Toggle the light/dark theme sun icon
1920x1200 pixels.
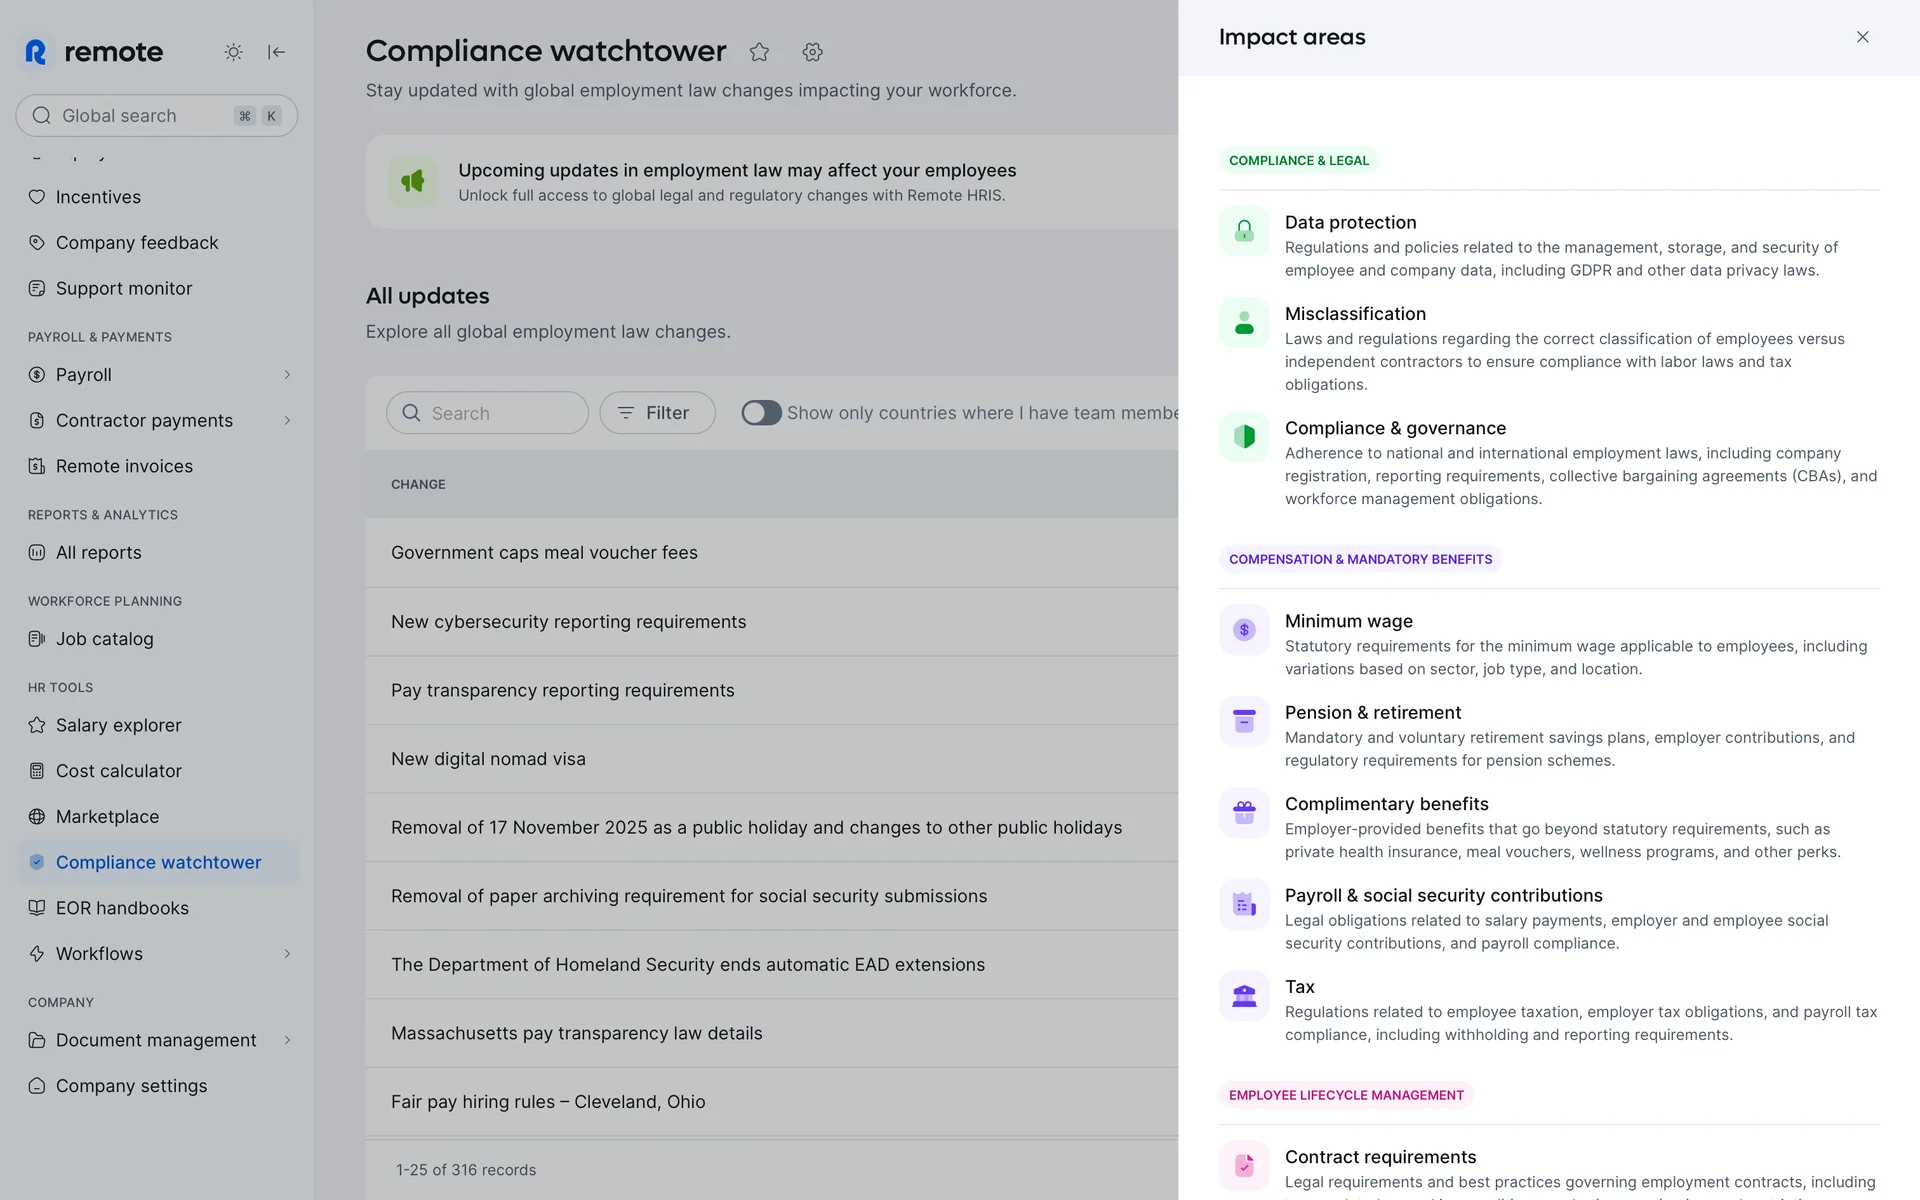coord(233,52)
